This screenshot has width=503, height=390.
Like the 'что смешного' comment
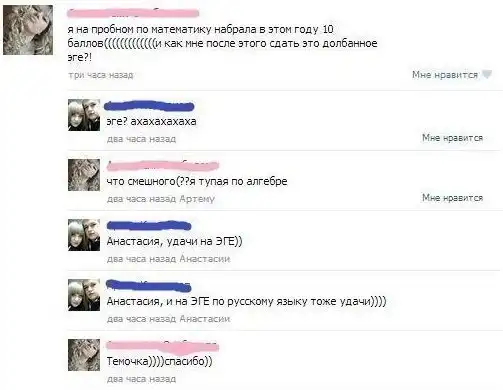click(452, 198)
